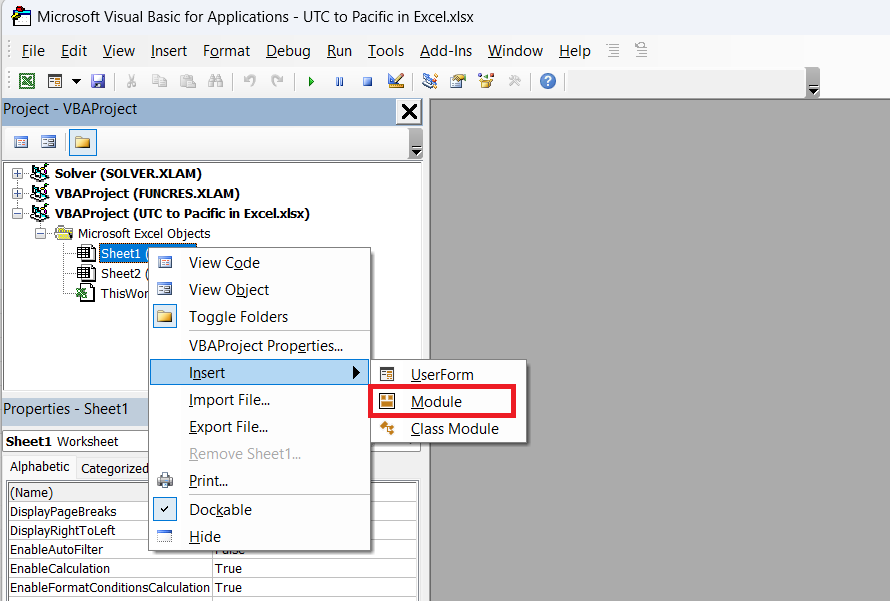Open the Format menu
The height and width of the screenshot is (601, 890).
[x=226, y=51]
